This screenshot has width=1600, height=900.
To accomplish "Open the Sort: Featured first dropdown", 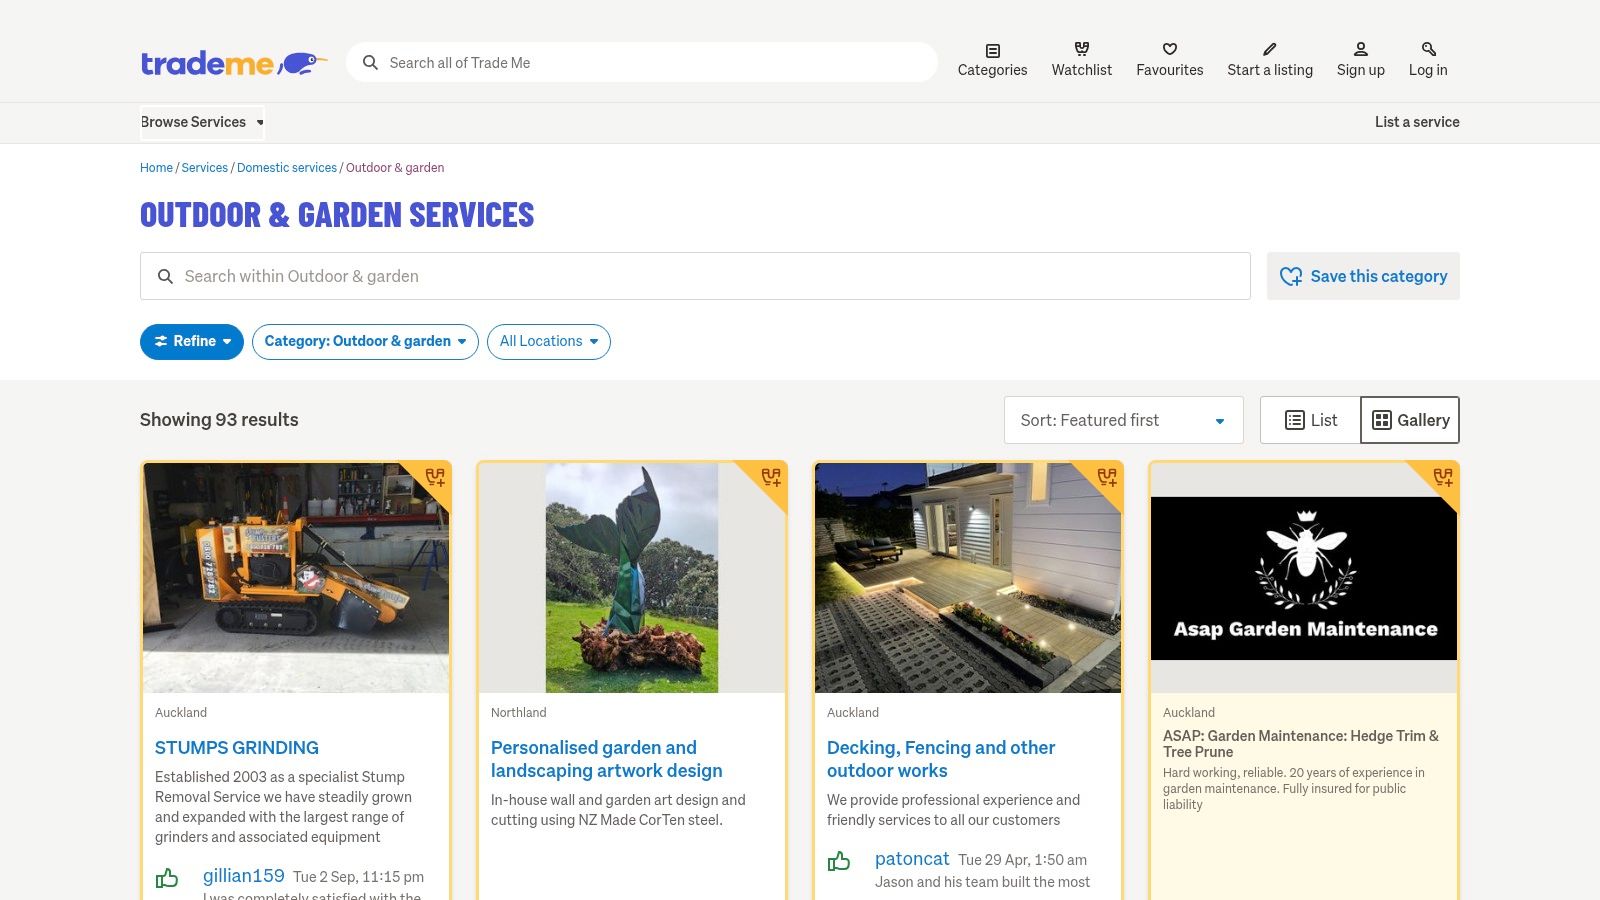I will coord(1122,420).
